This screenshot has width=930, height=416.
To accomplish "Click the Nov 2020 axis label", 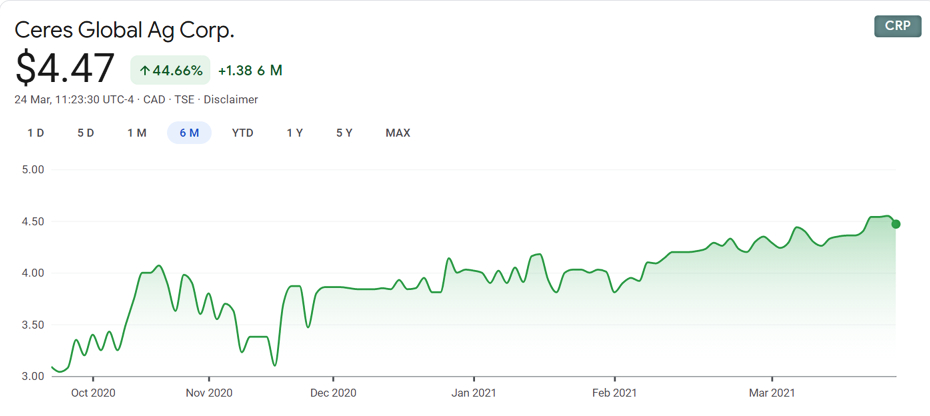I will point(209,393).
